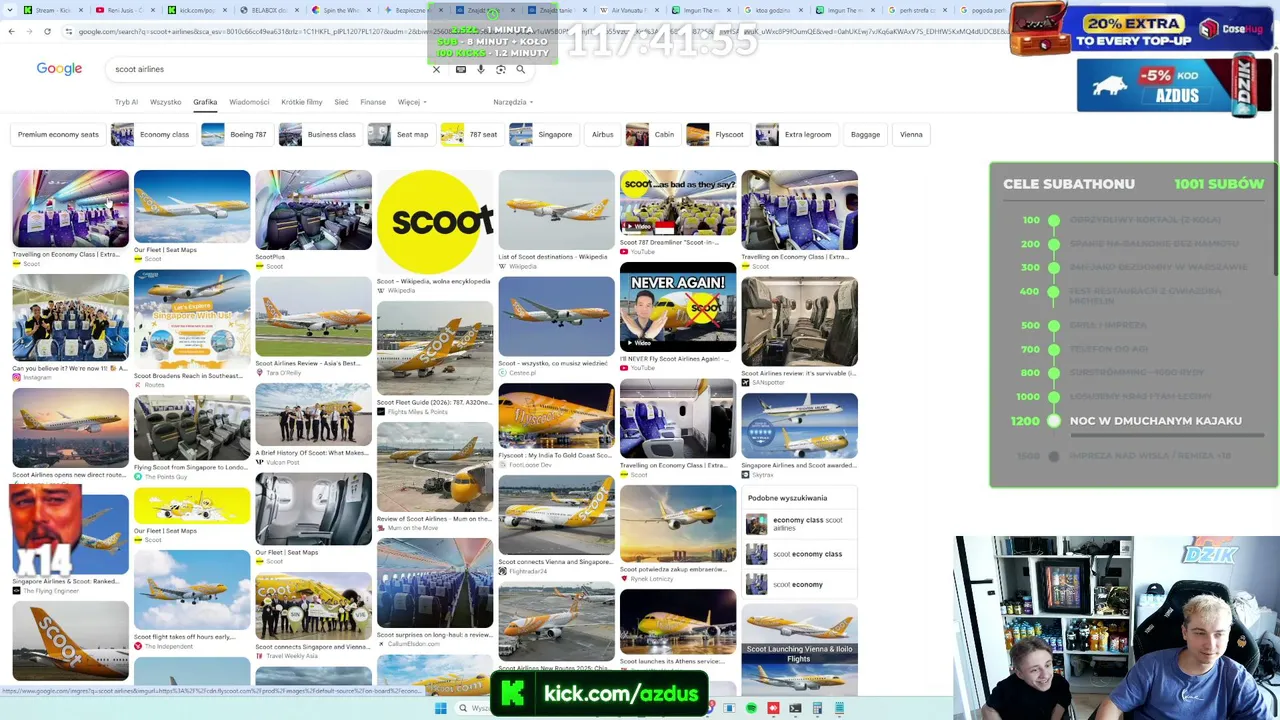Filter images by Premium economy seats chip
The width and height of the screenshot is (1280, 720).
[x=58, y=134]
